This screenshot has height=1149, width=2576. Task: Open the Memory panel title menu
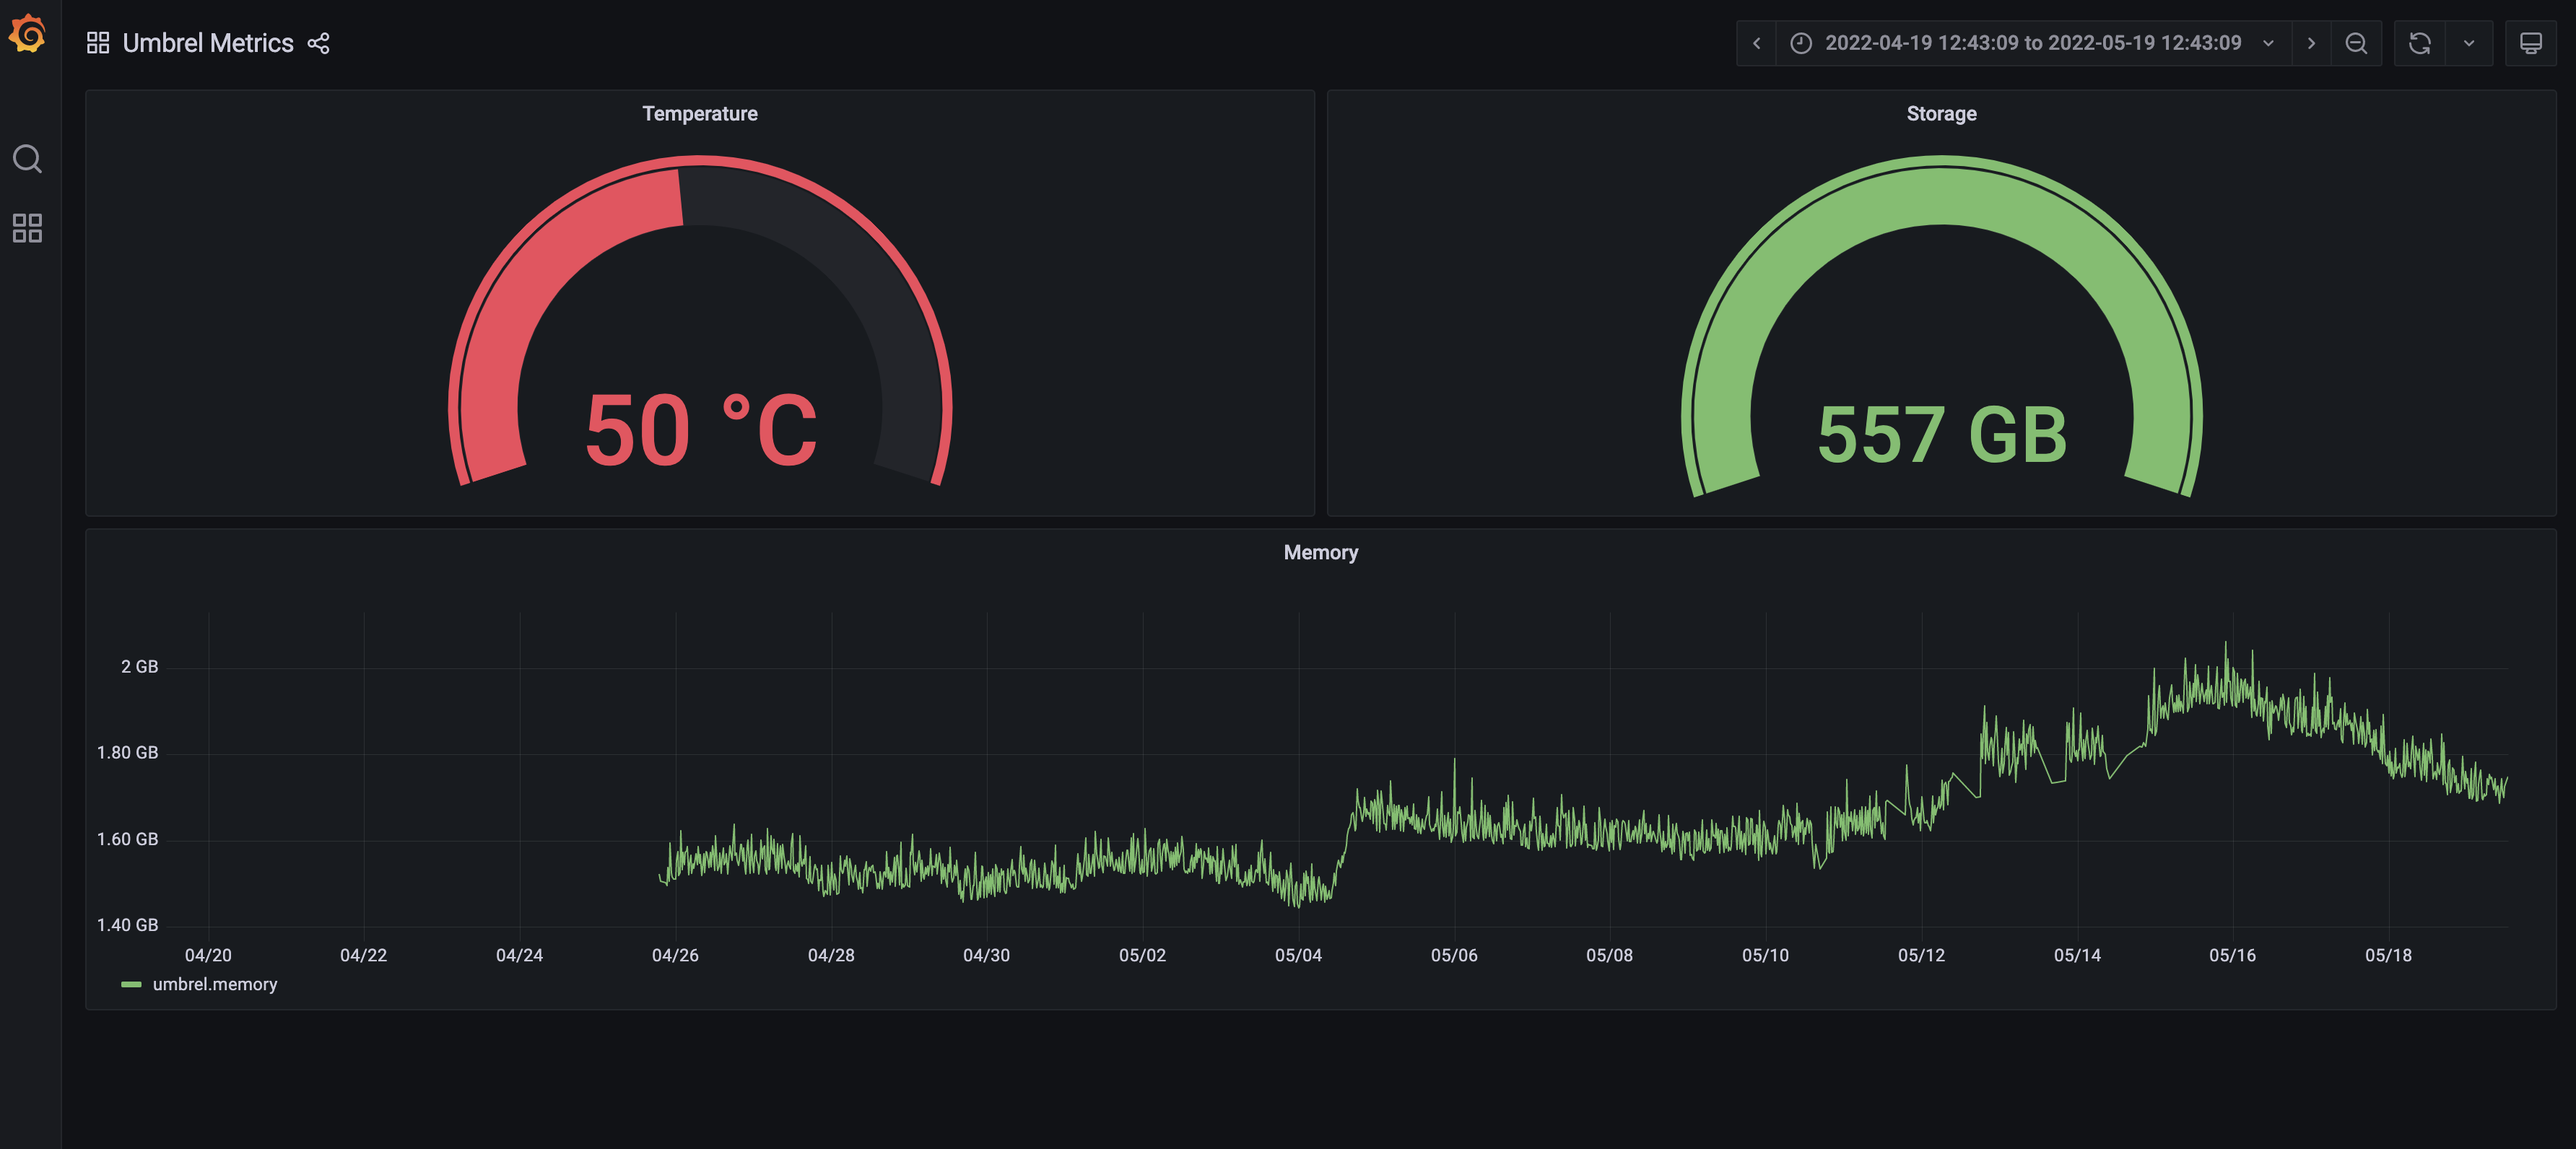pos(1320,553)
